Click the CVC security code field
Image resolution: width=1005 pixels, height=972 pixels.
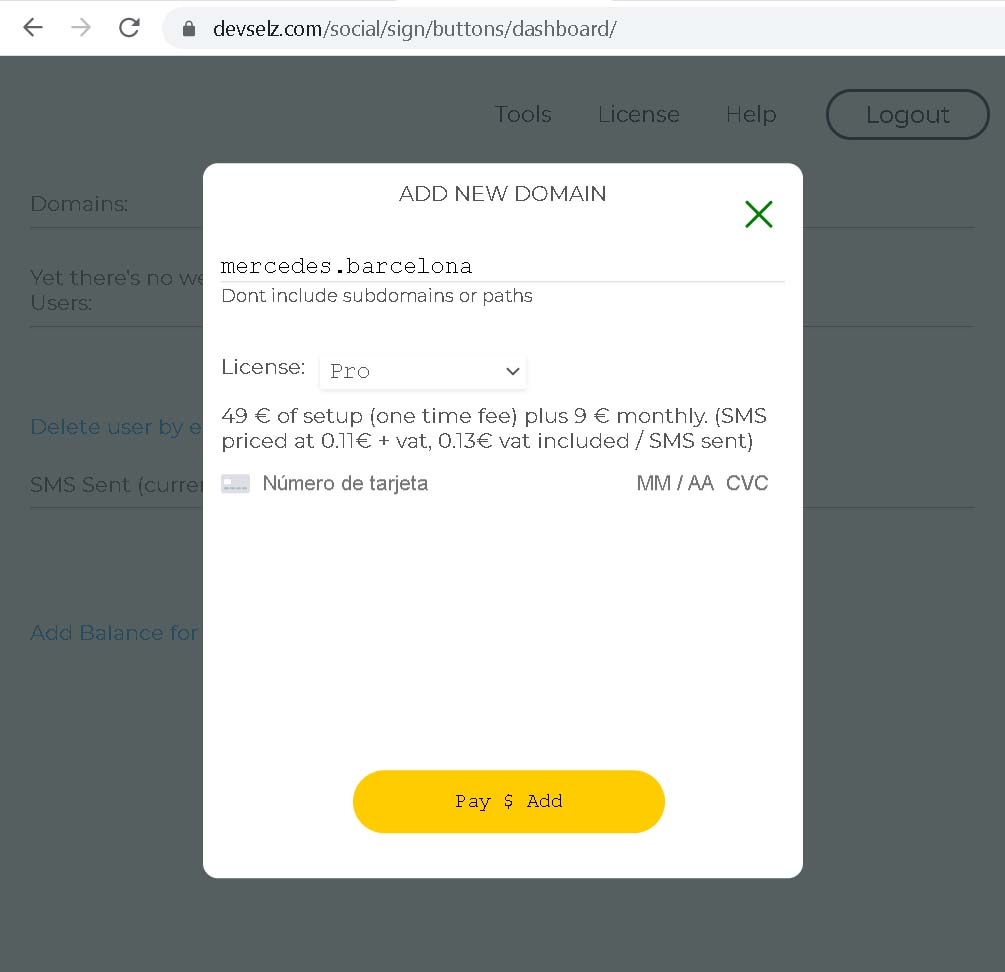(x=747, y=484)
